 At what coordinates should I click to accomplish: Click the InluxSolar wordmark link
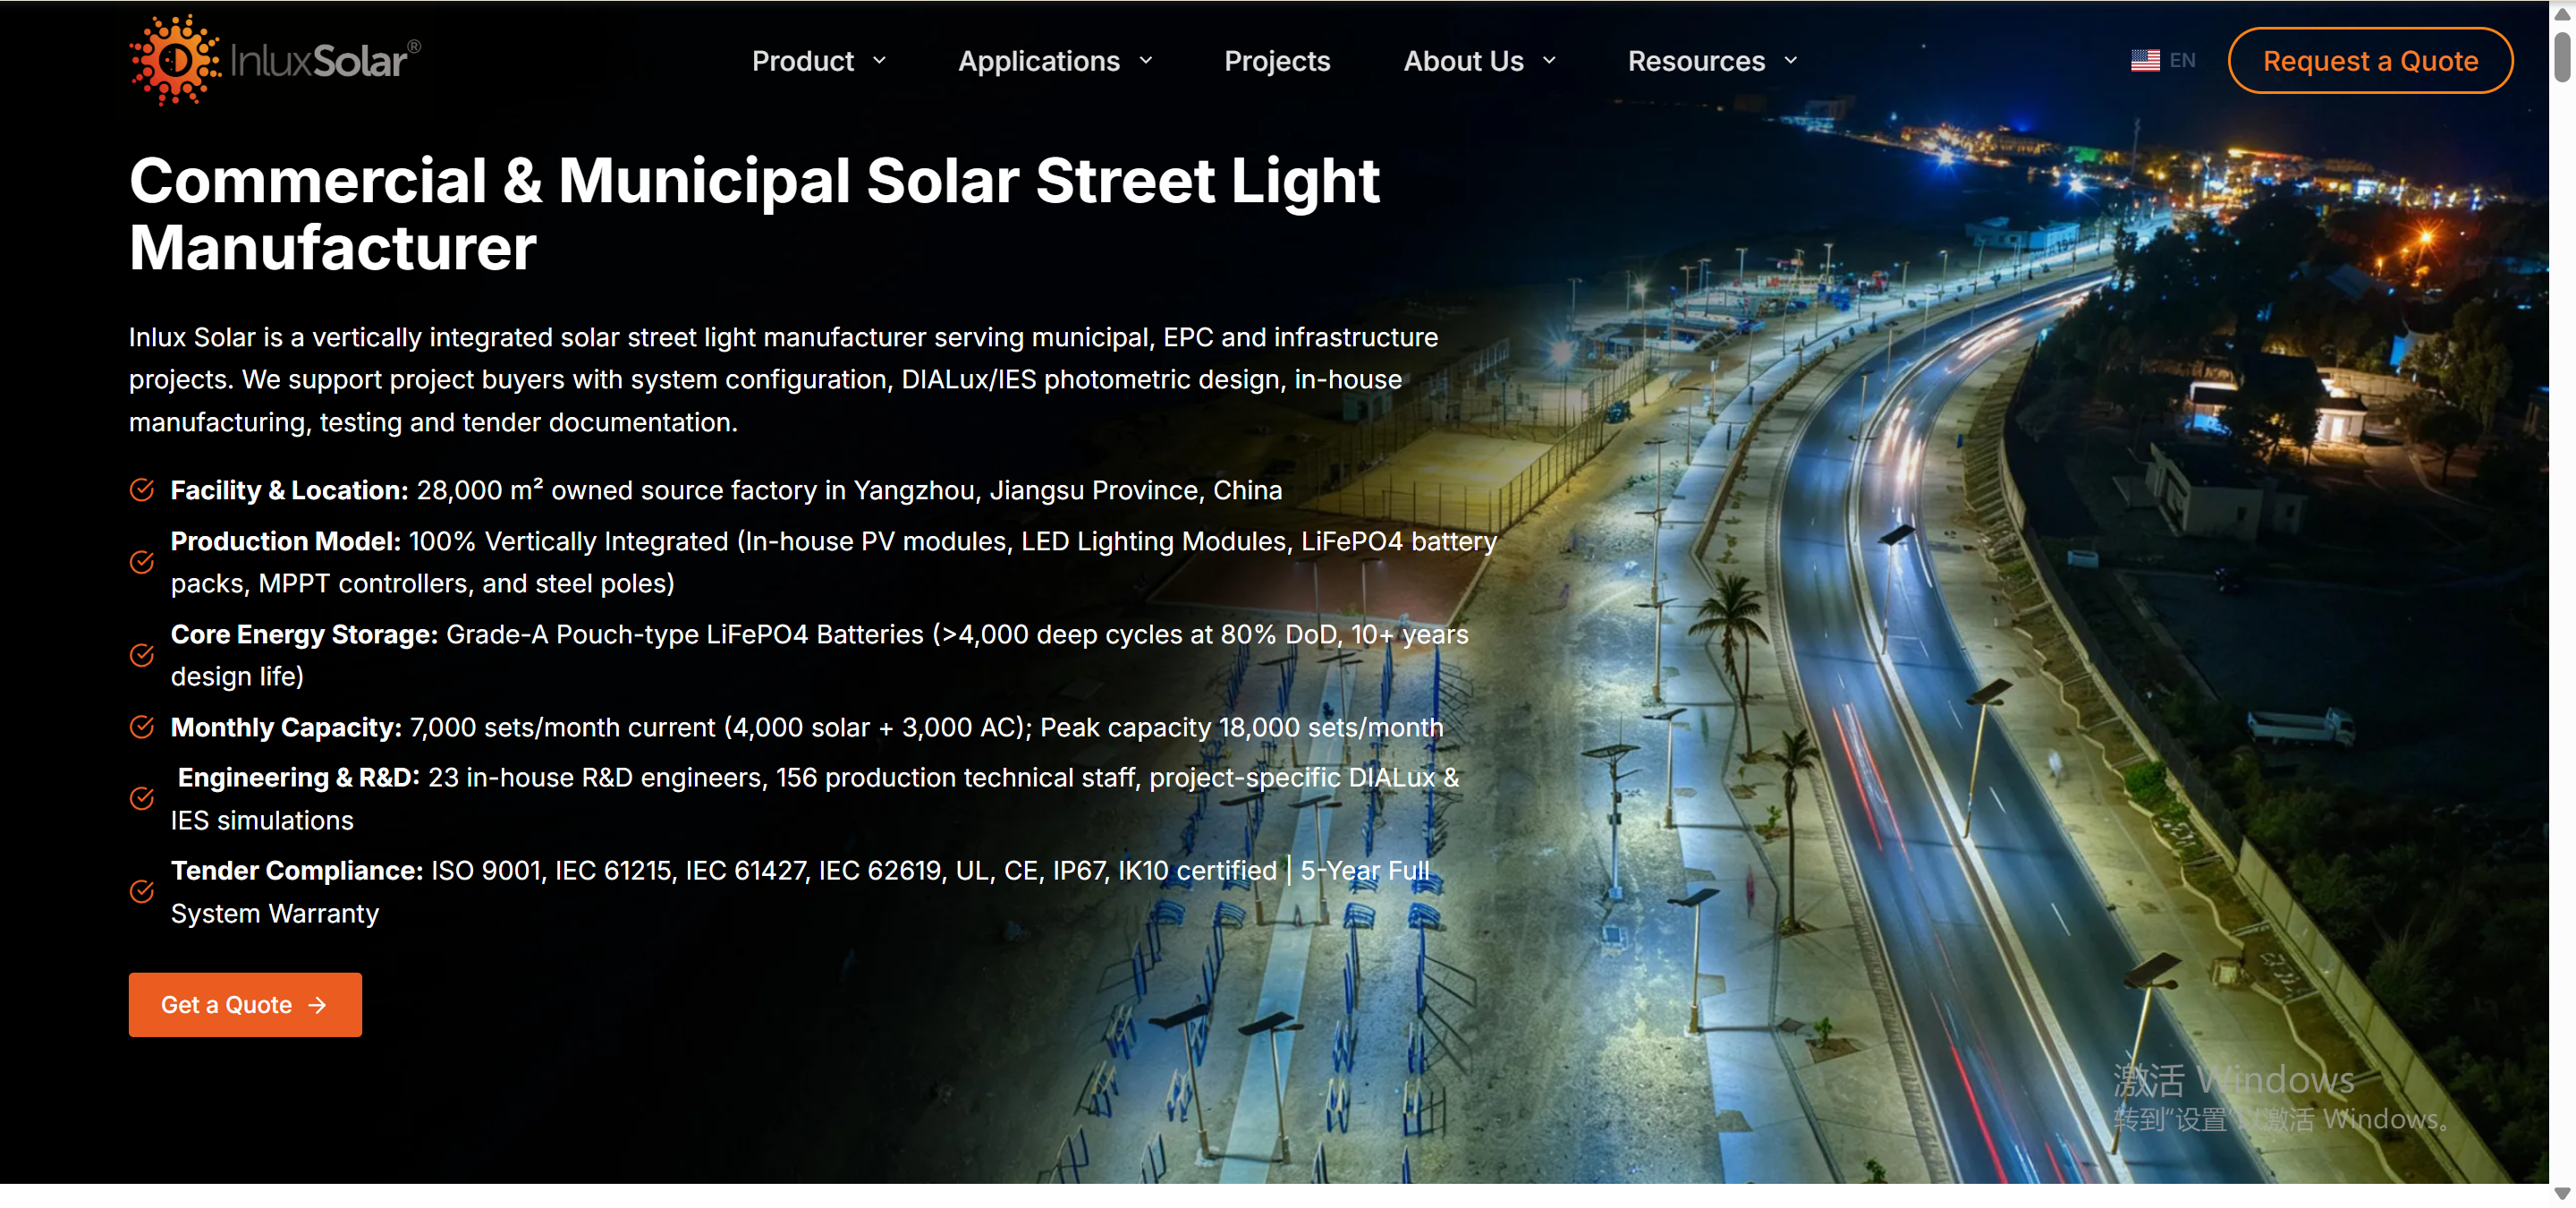tap(324, 61)
